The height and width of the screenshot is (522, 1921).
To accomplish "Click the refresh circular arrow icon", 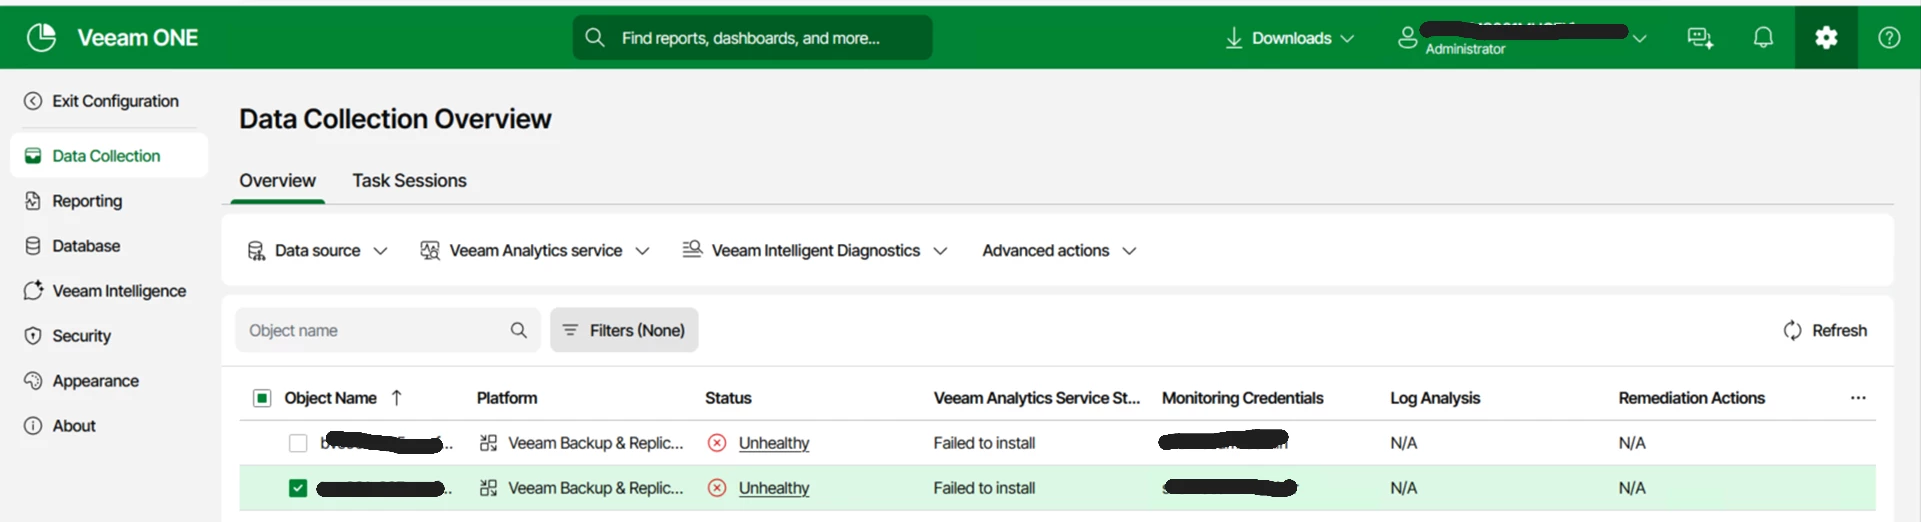I will tap(1792, 331).
